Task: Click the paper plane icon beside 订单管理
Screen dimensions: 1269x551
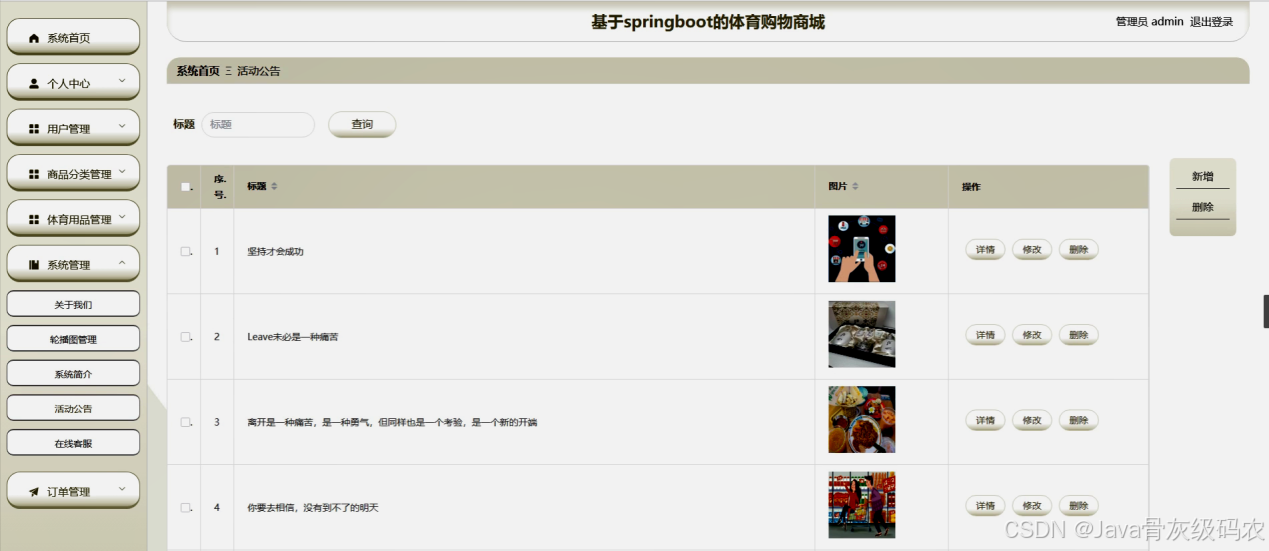Action: pos(34,492)
